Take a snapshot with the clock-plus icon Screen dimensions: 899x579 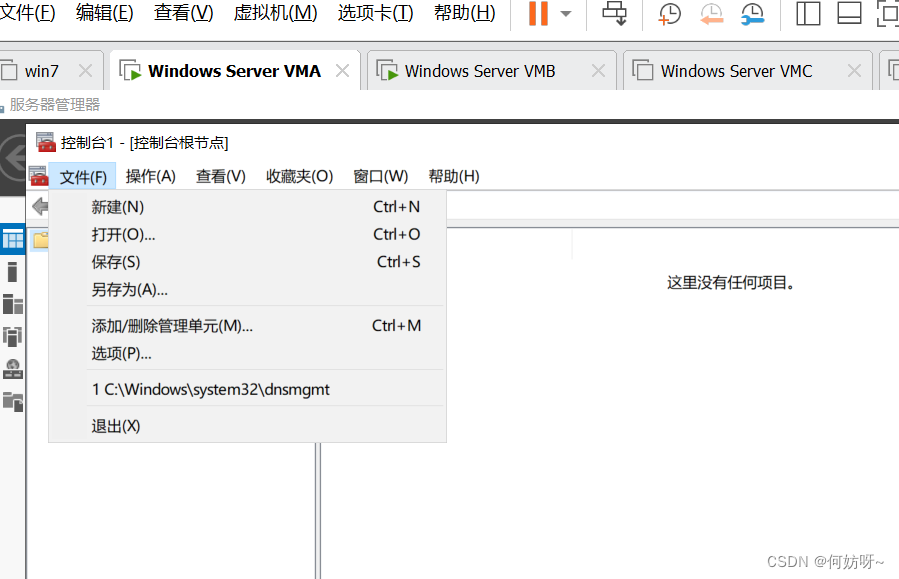click(669, 14)
